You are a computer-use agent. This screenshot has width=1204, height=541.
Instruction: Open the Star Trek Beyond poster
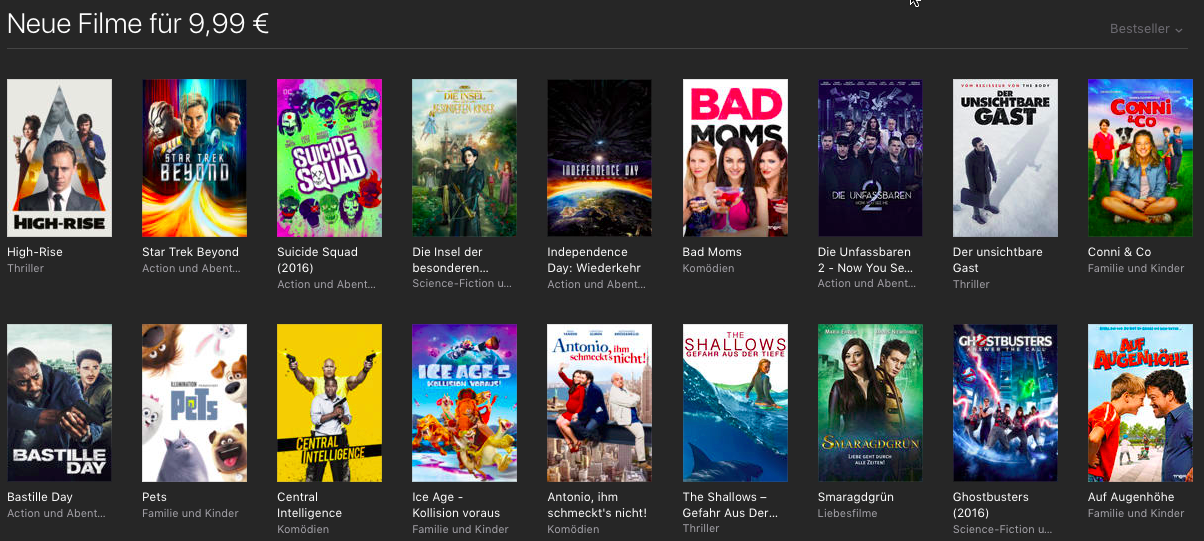click(x=194, y=158)
